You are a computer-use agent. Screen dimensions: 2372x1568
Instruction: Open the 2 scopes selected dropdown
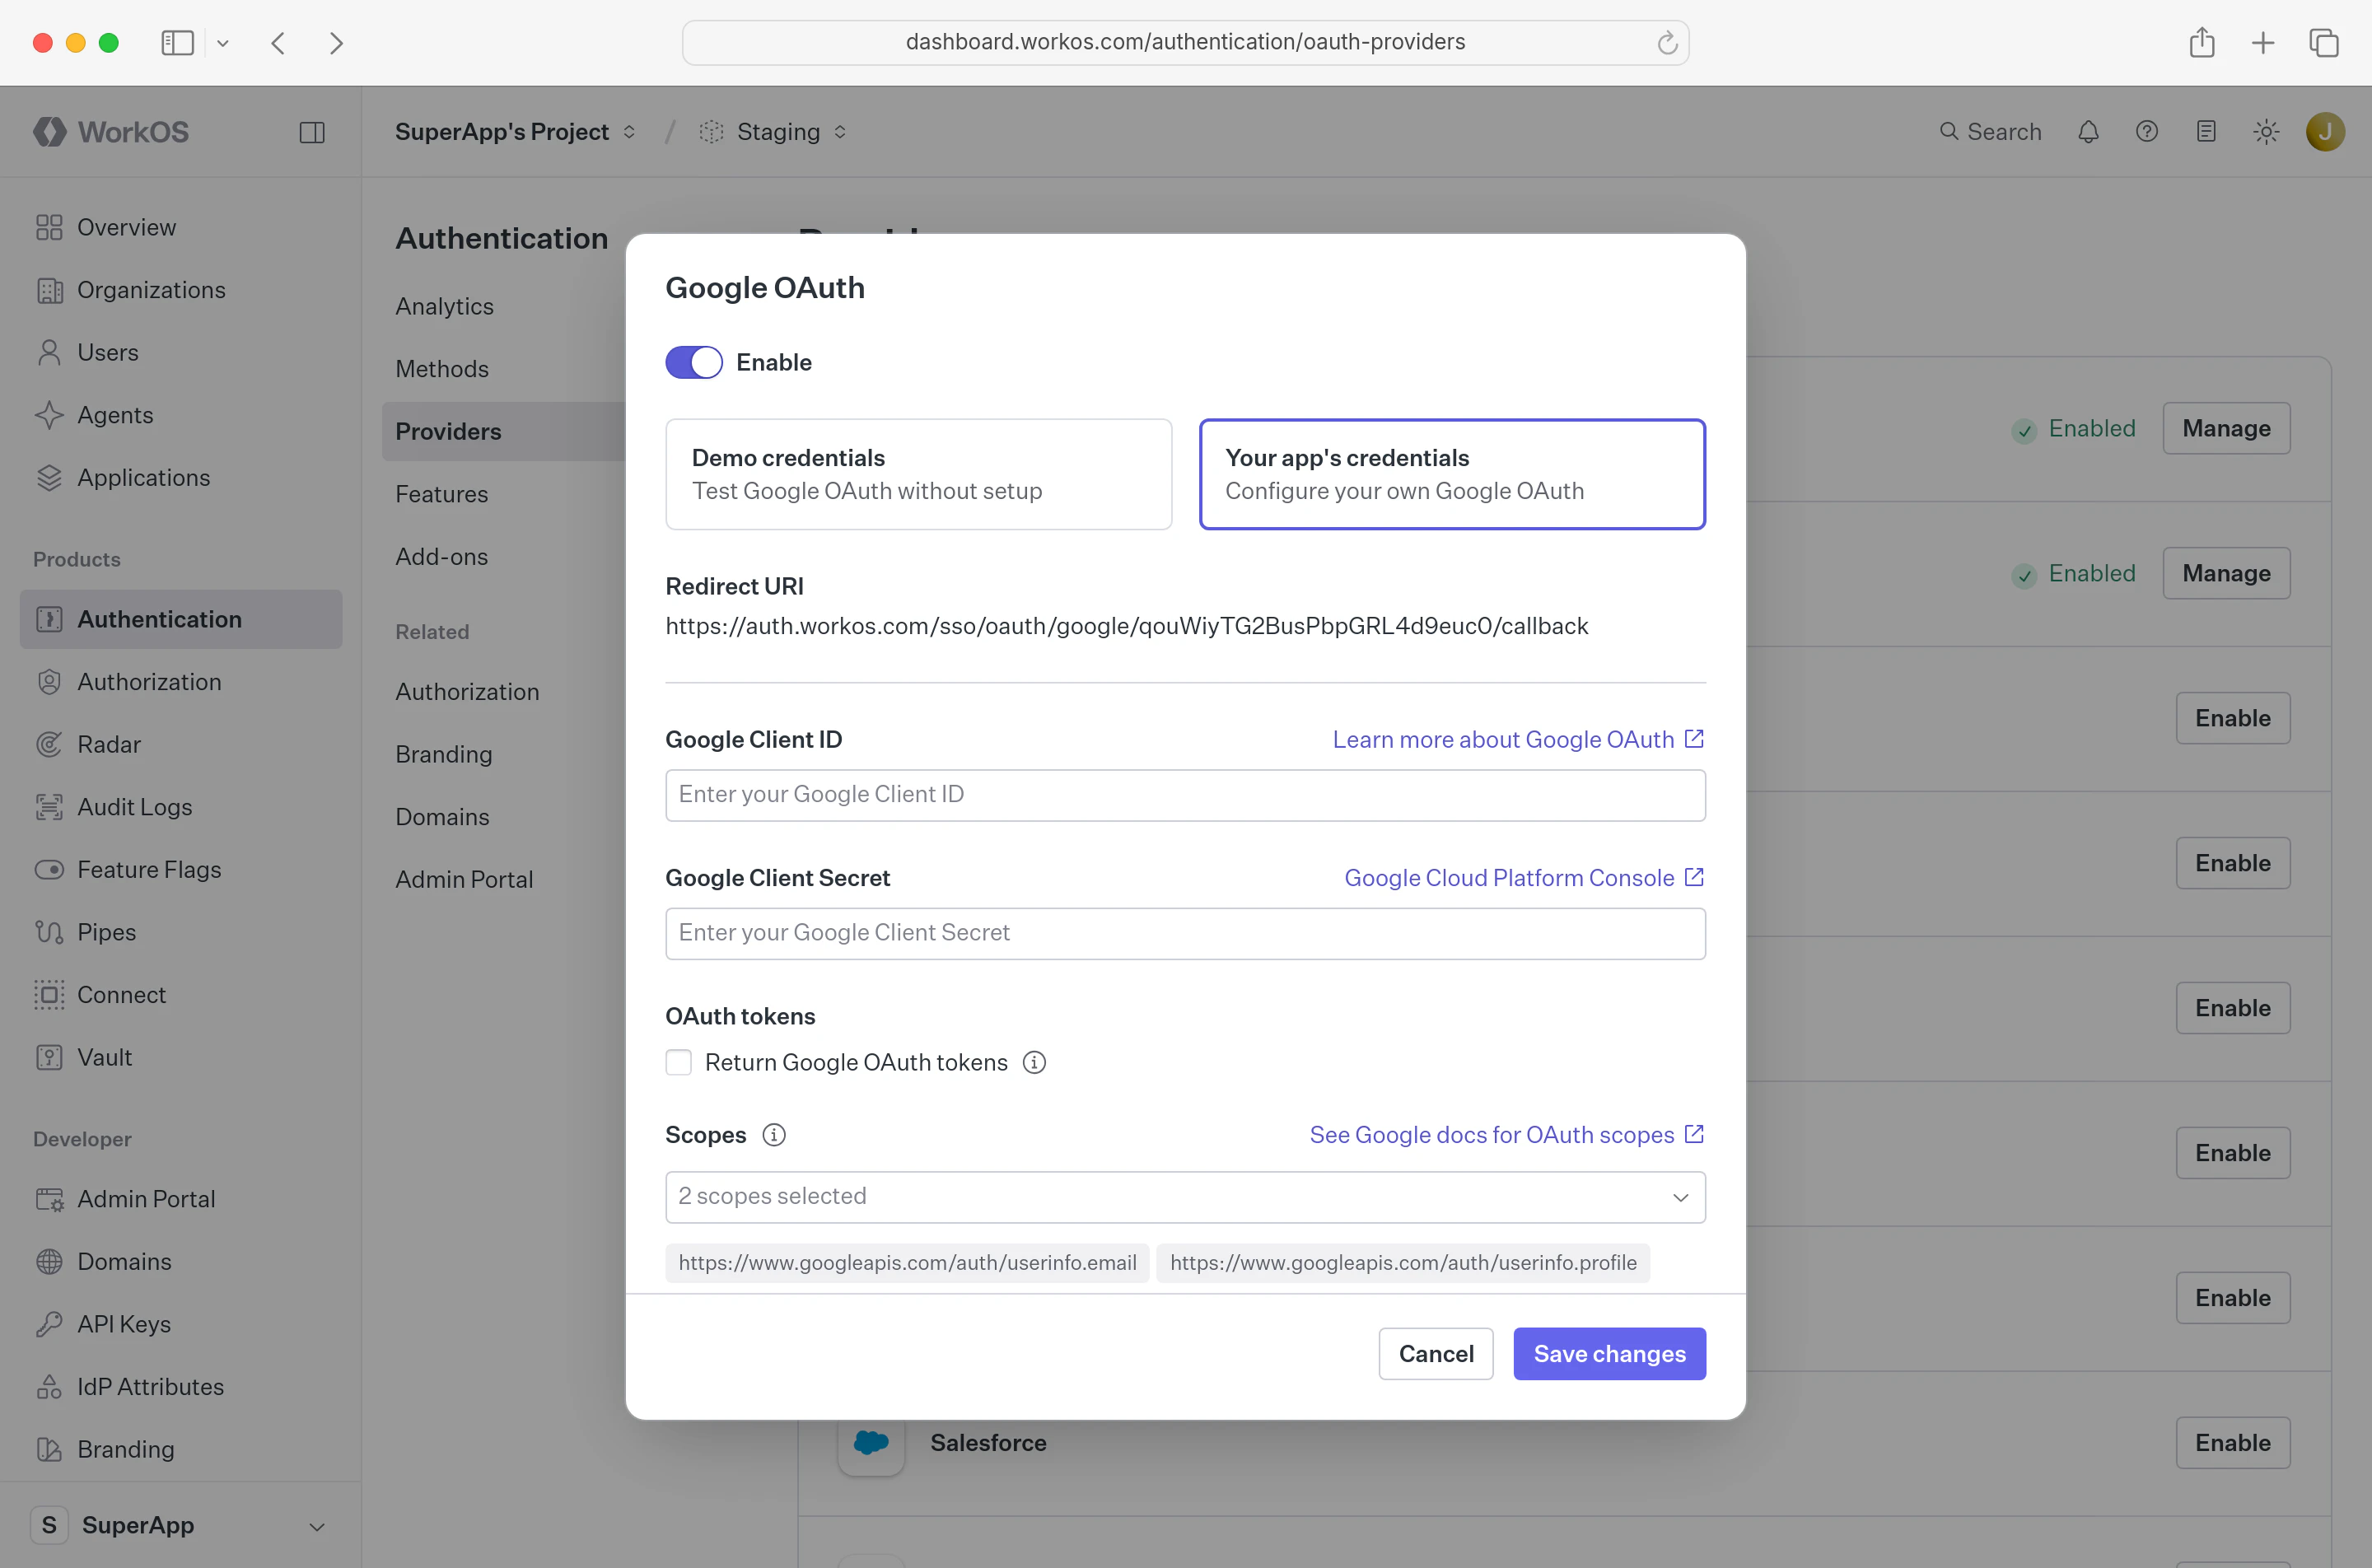pos(1185,1197)
